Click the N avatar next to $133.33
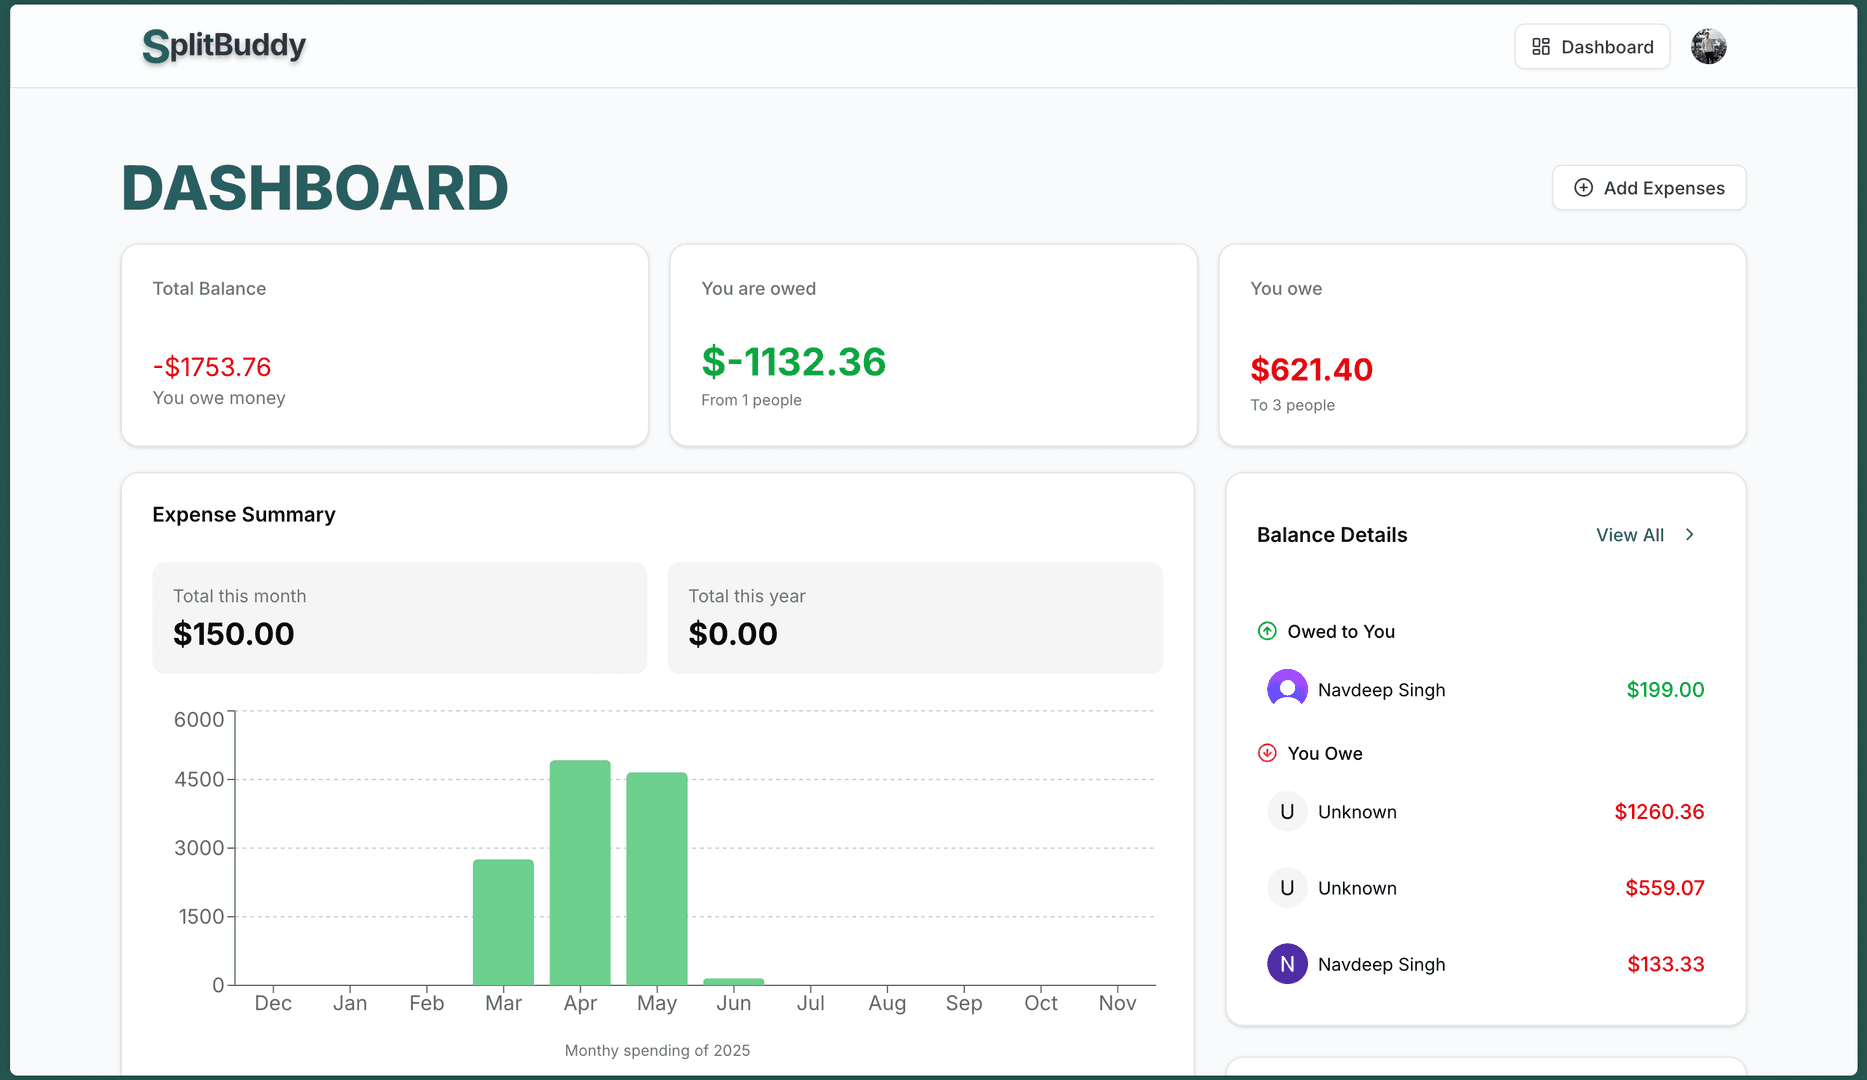 tap(1287, 964)
